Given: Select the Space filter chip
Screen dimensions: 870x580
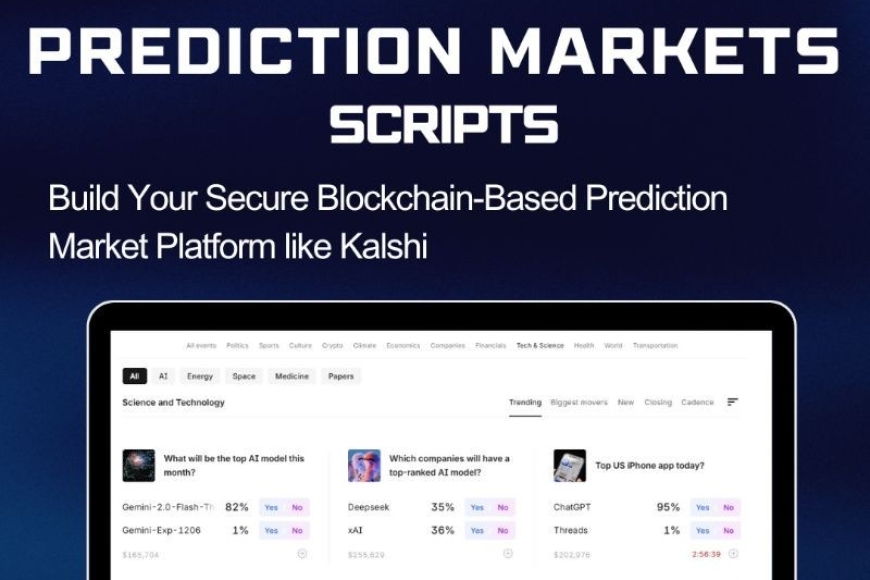Looking at the screenshot, I should coord(242,375).
